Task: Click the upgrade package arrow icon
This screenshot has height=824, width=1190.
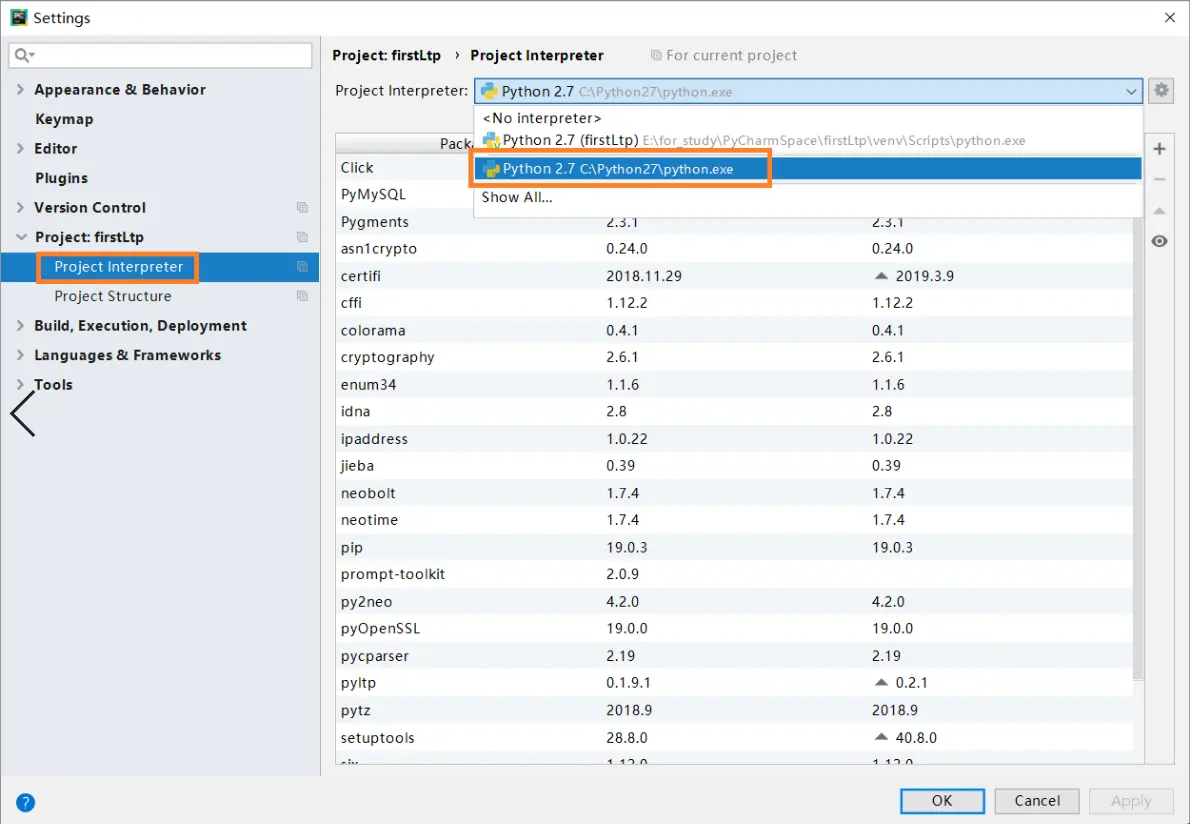Action: [x=1159, y=211]
